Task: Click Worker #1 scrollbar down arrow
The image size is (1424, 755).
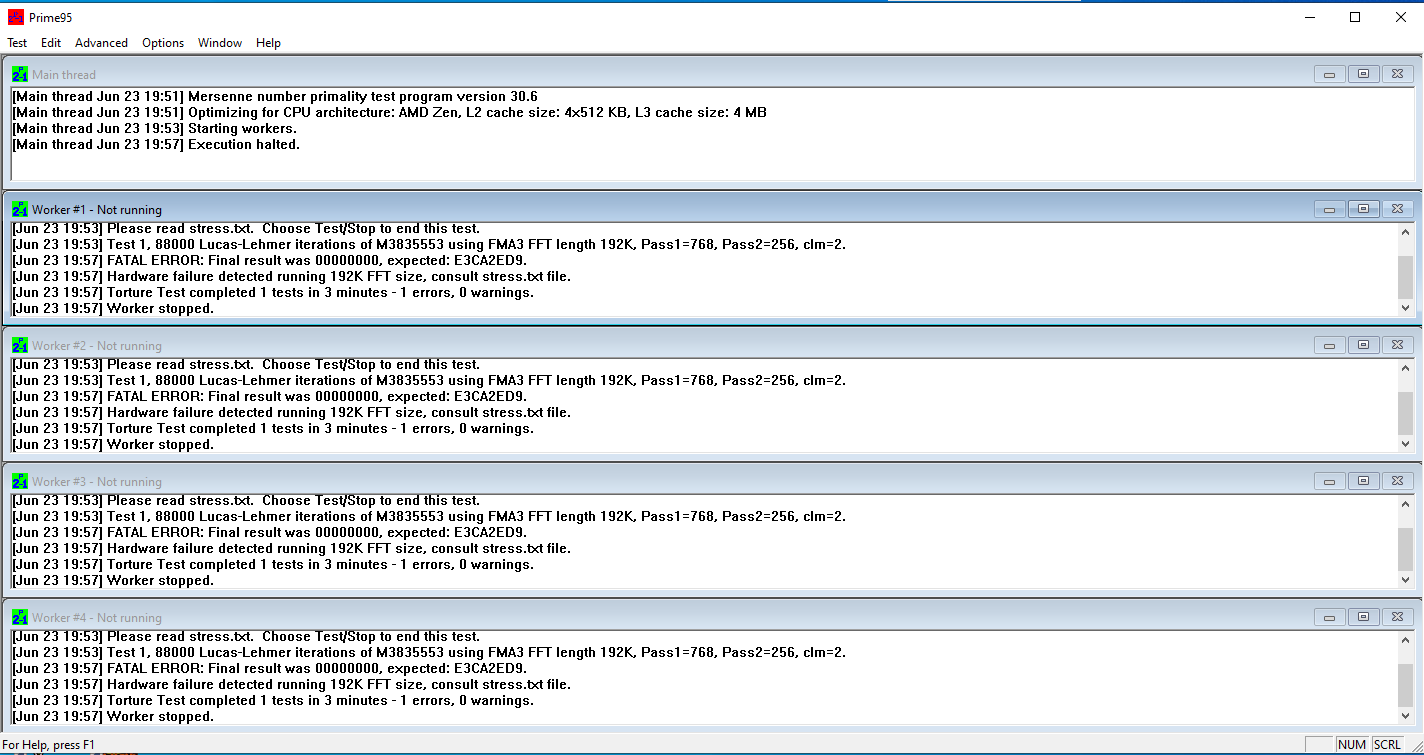Action: click(x=1406, y=308)
